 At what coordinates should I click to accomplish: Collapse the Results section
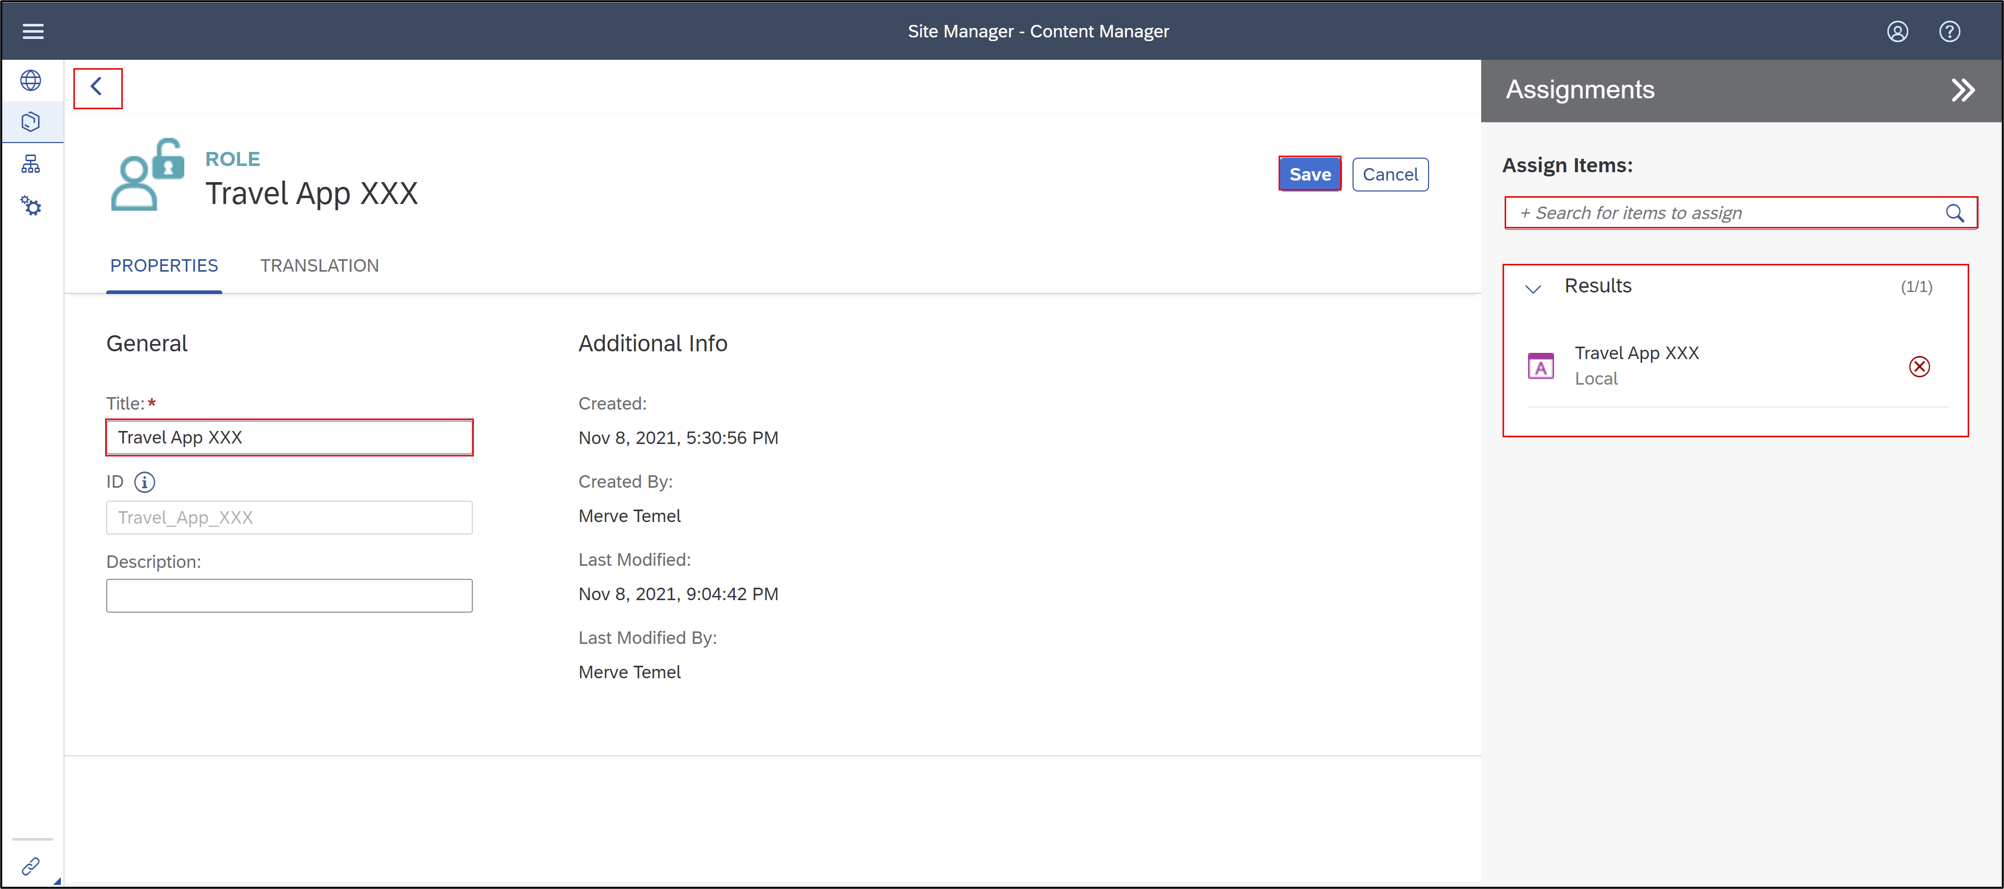pyautogui.click(x=1533, y=288)
